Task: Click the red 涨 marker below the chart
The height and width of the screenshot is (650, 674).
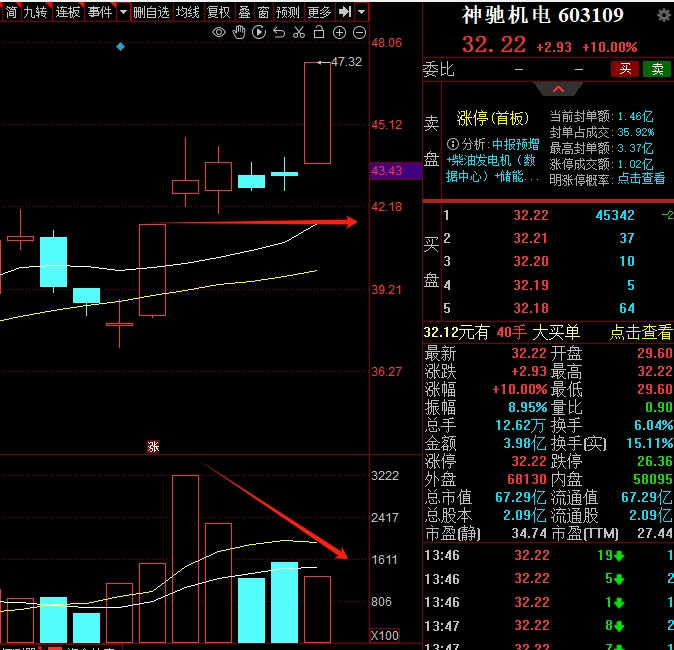Action: (153, 447)
